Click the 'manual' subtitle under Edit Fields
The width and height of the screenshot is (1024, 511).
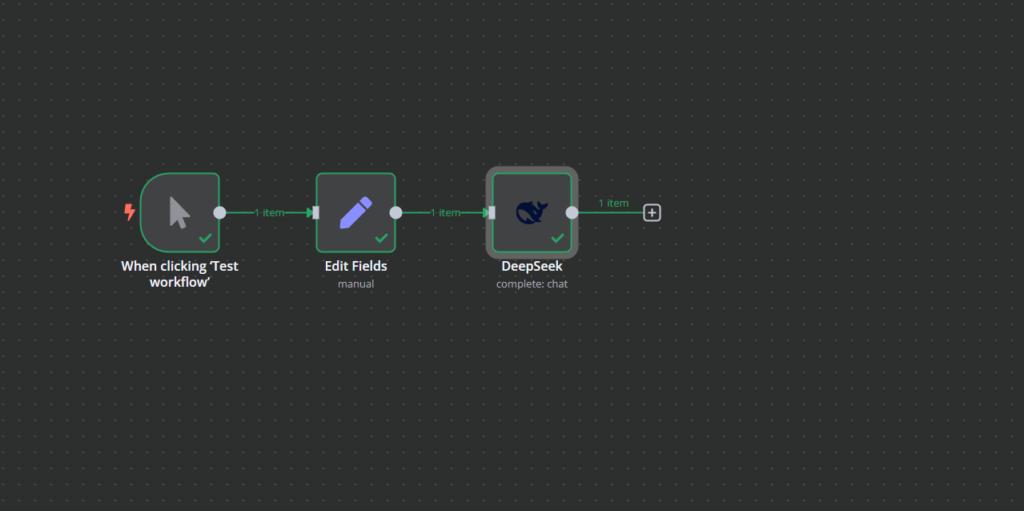click(356, 284)
